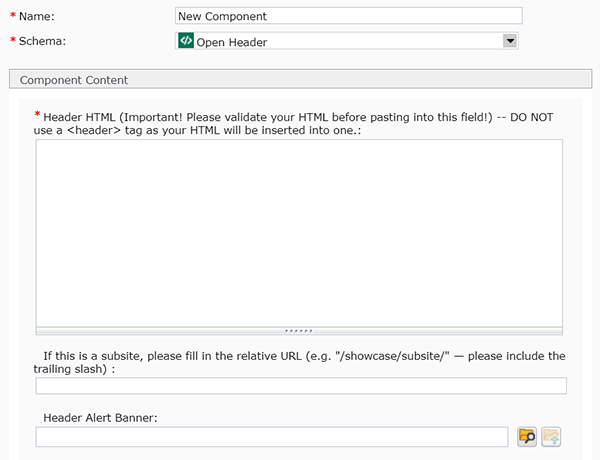Click inside the Header HTML text area
The image size is (600, 460).
point(299,231)
